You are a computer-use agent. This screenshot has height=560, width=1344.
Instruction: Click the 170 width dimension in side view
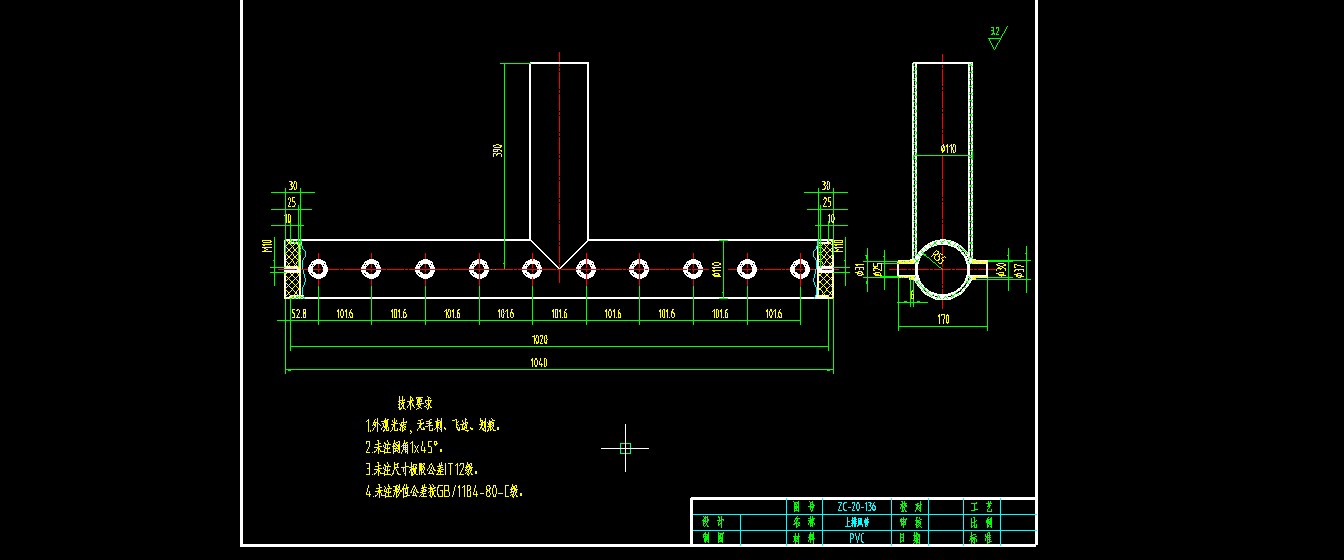pos(943,320)
